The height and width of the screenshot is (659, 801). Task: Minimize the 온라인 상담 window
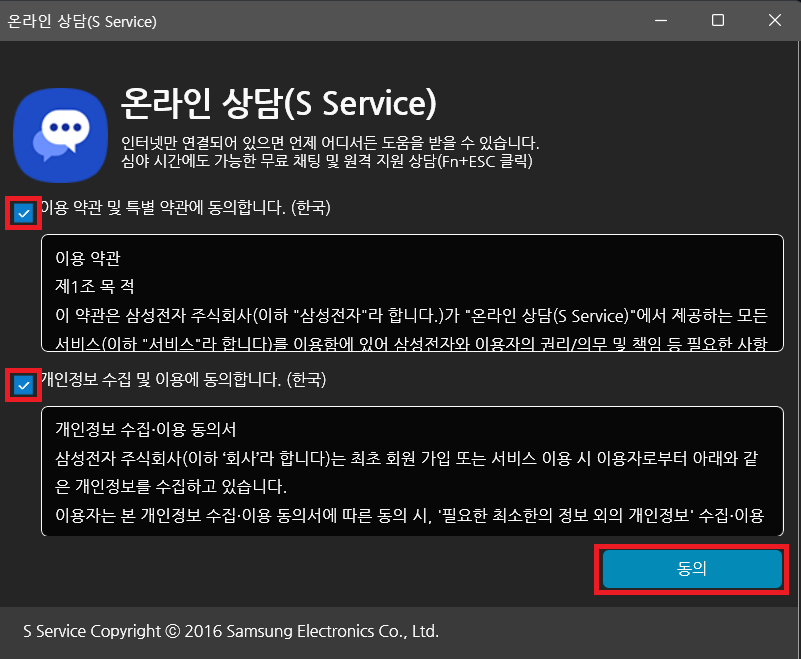661,20
